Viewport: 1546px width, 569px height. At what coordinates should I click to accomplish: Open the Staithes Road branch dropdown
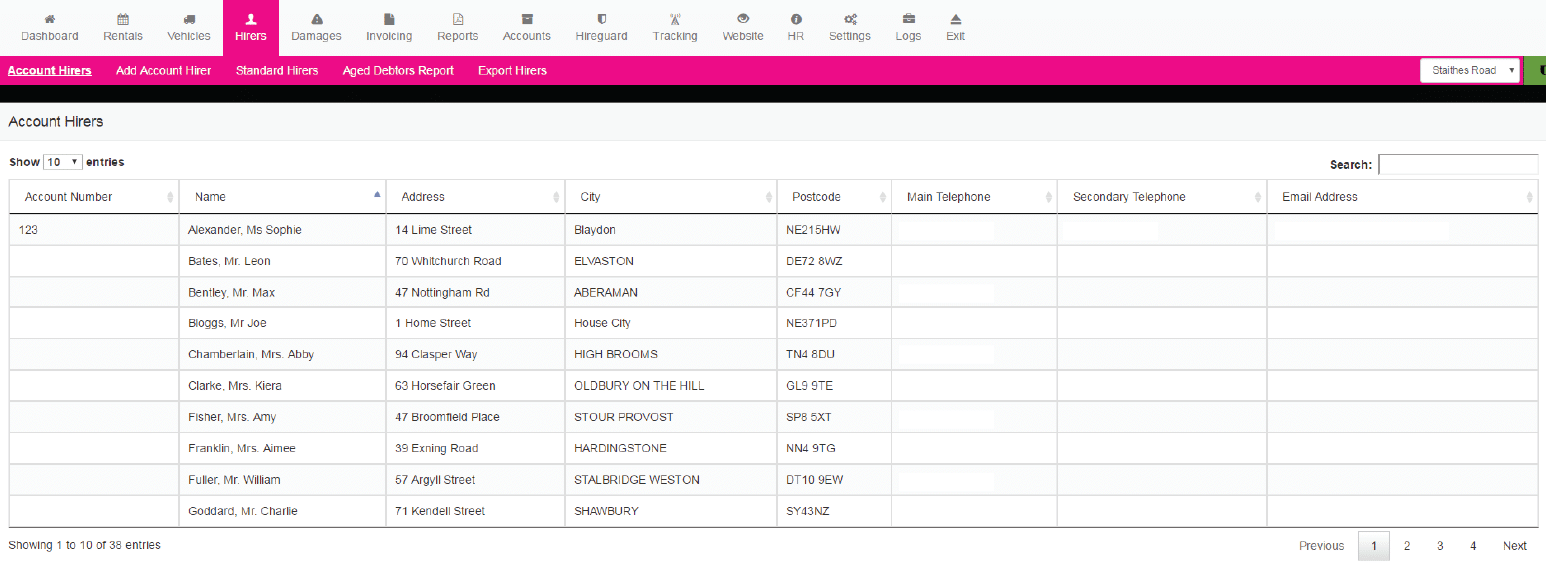point(1469,70)
